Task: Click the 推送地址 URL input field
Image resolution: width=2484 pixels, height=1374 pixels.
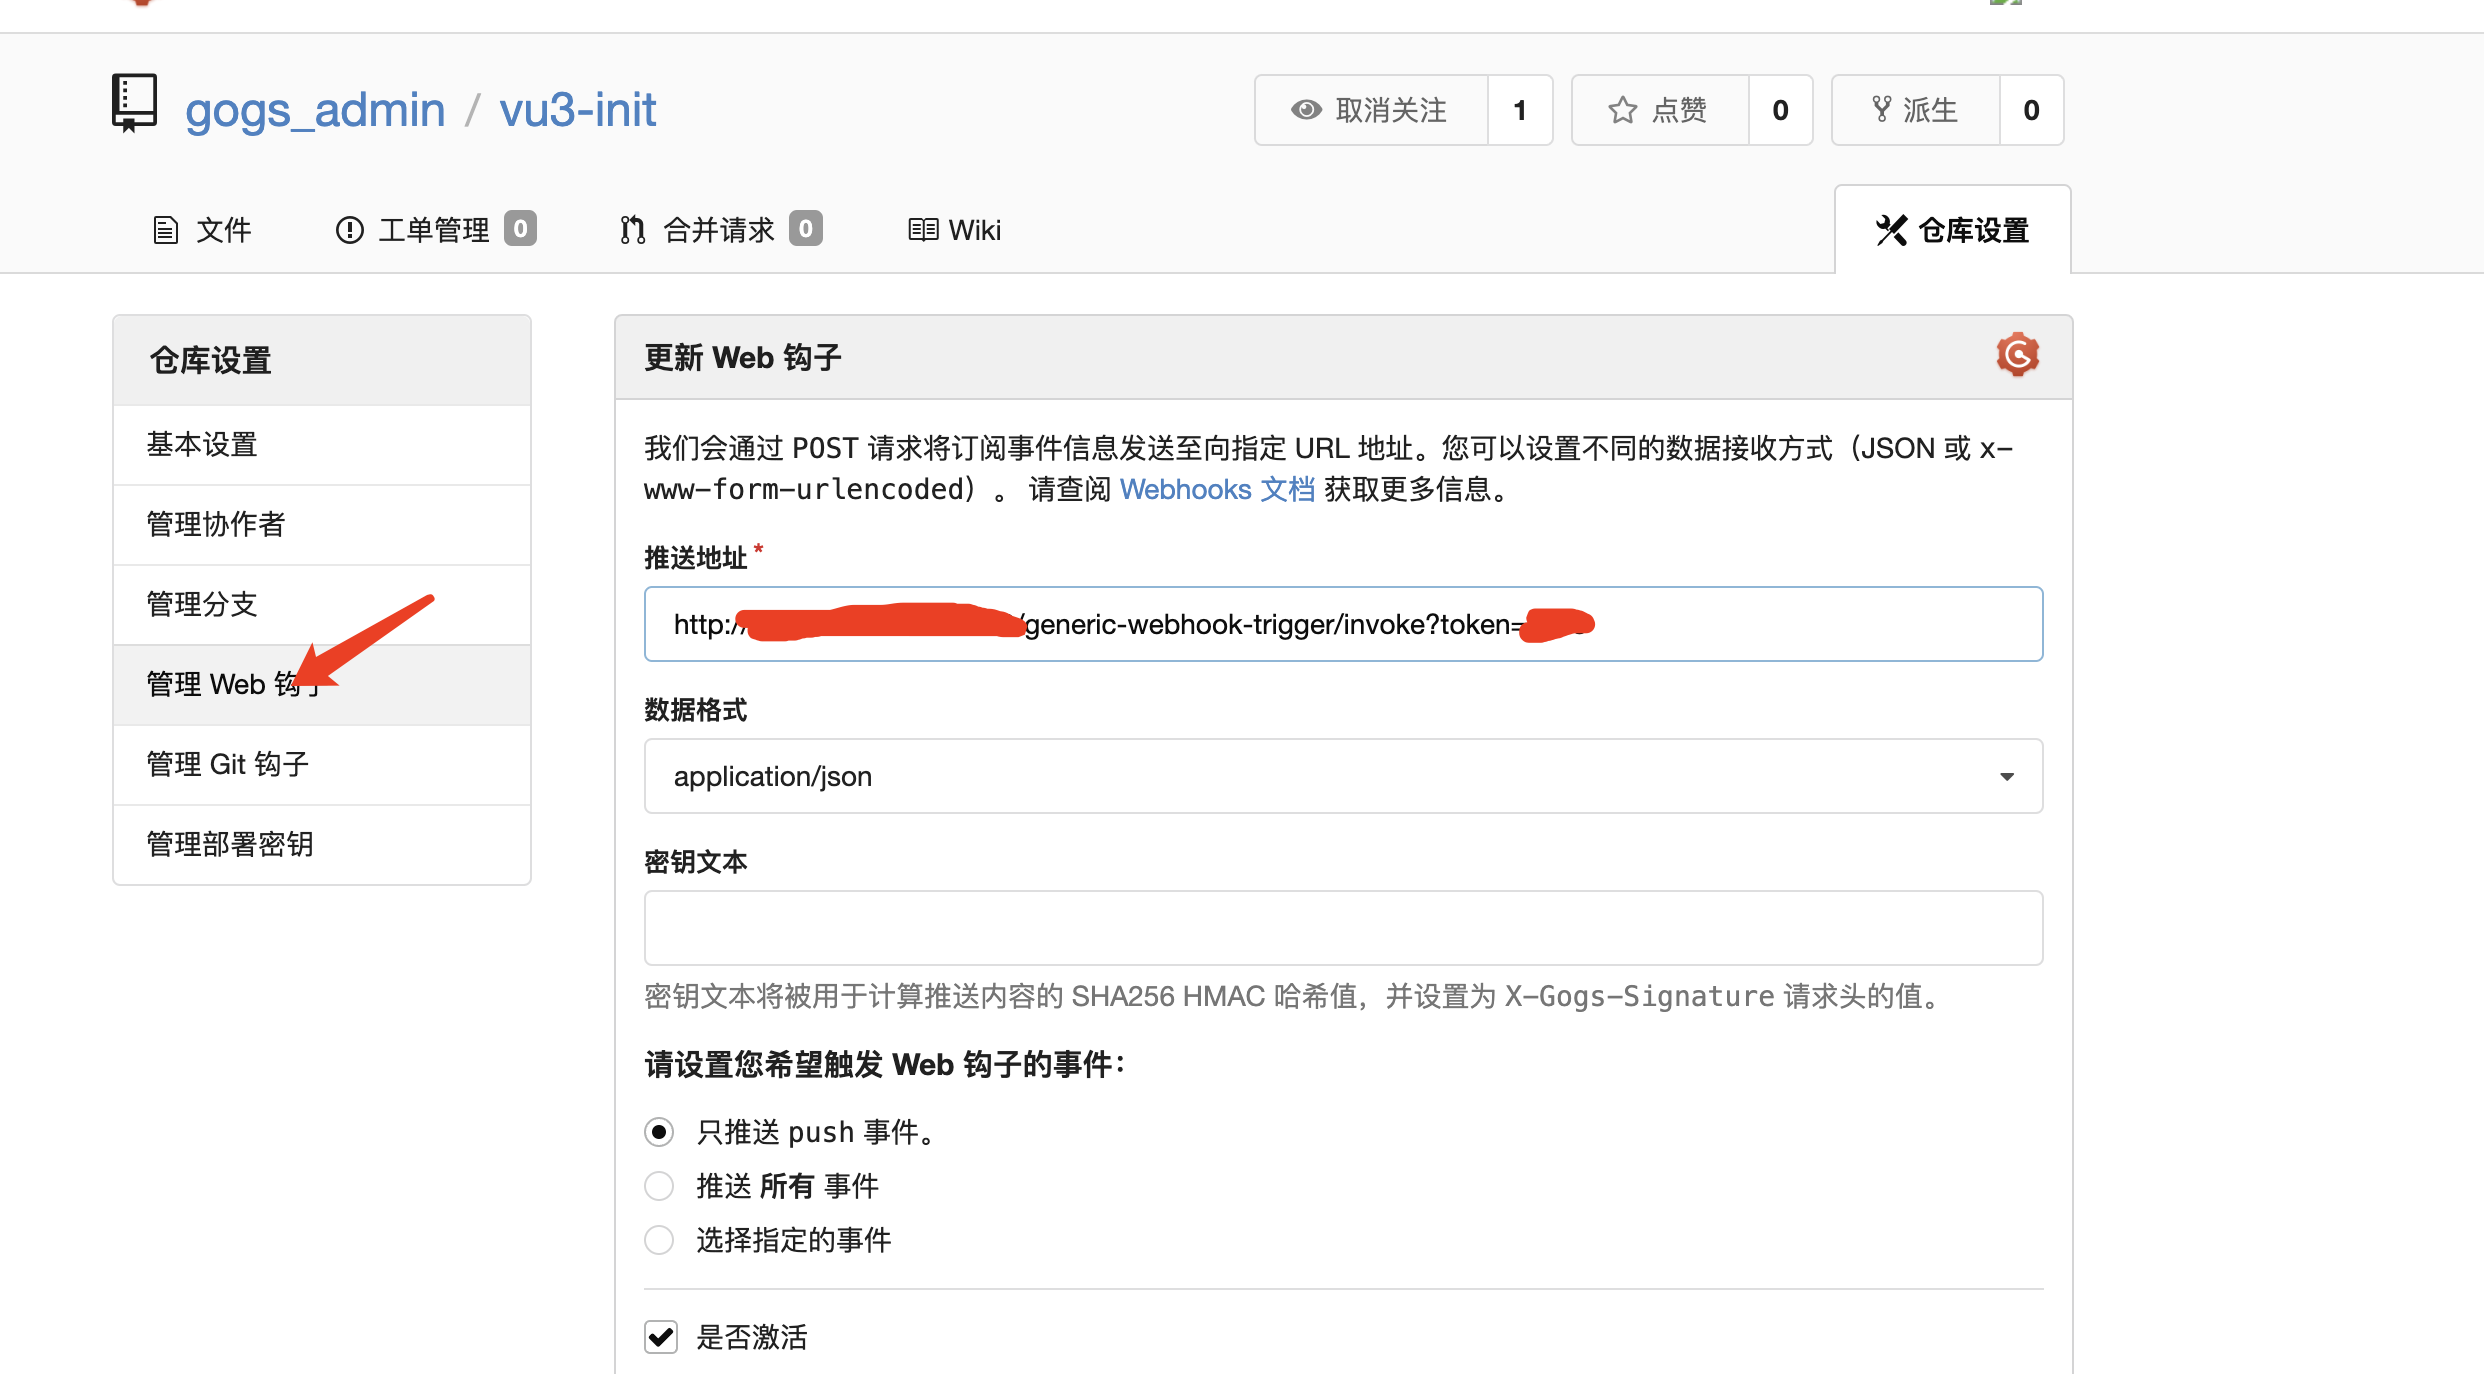Action: point(1343,624)
